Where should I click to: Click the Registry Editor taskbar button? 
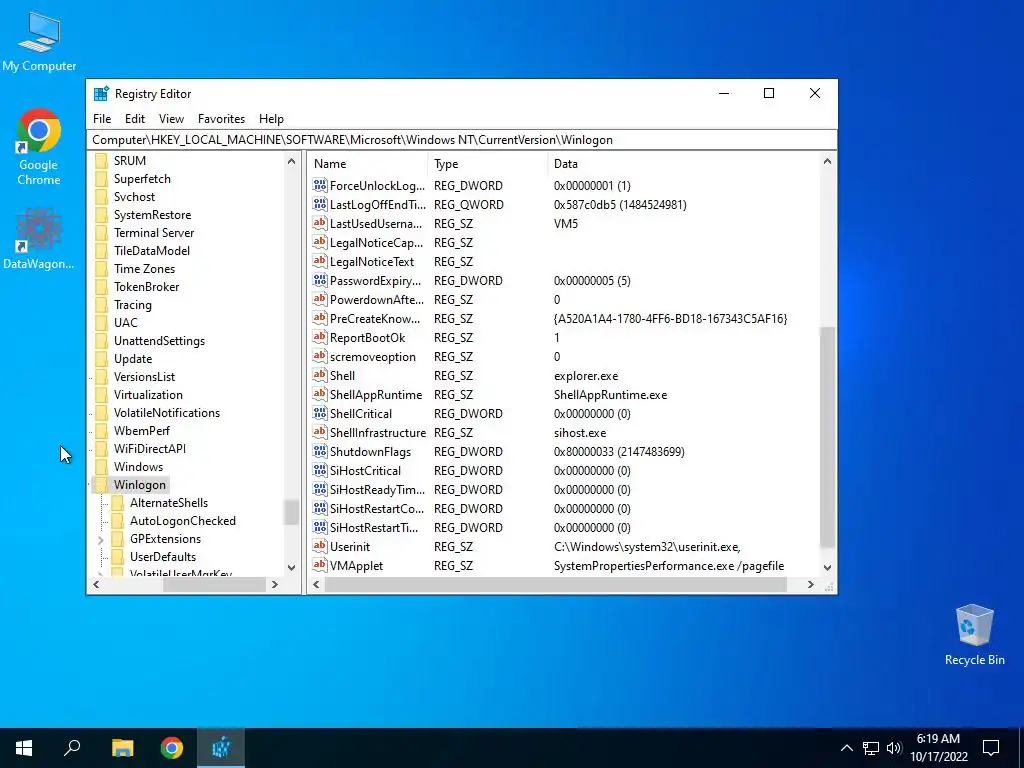pyautogui.click(x=221, y=748)
